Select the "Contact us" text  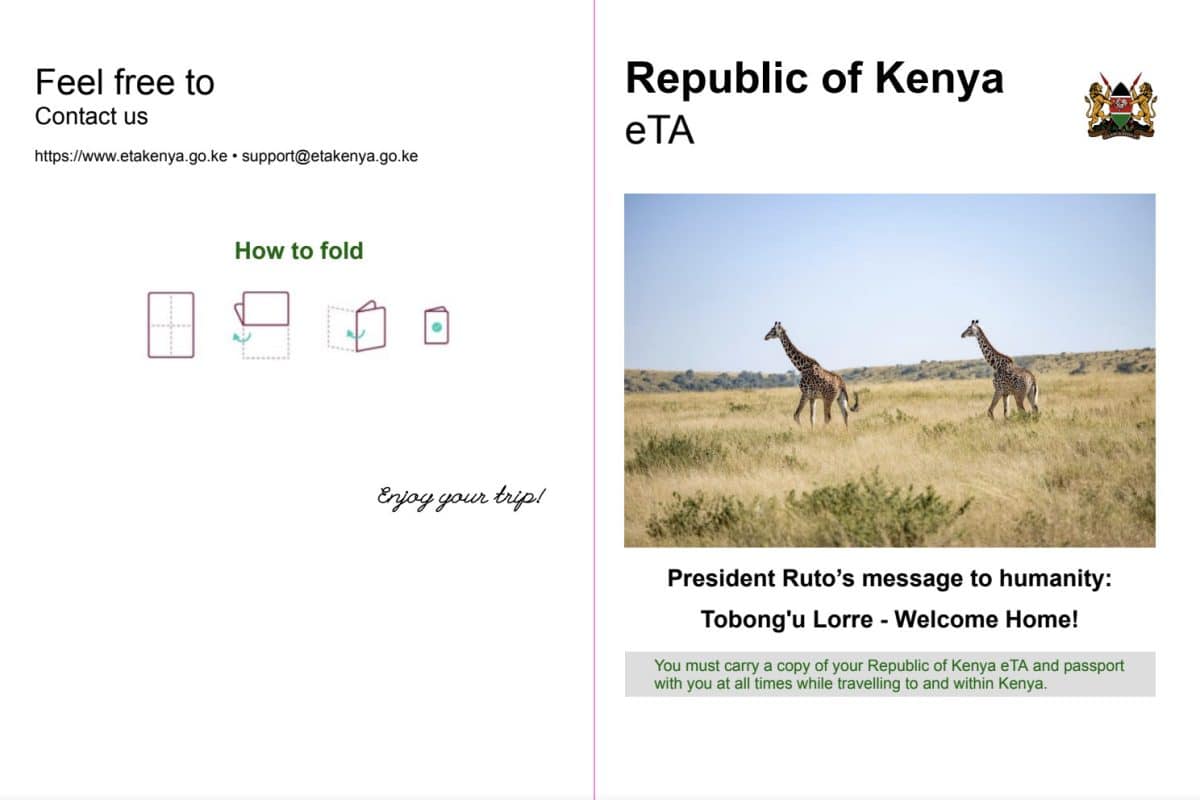pos(91,116)
